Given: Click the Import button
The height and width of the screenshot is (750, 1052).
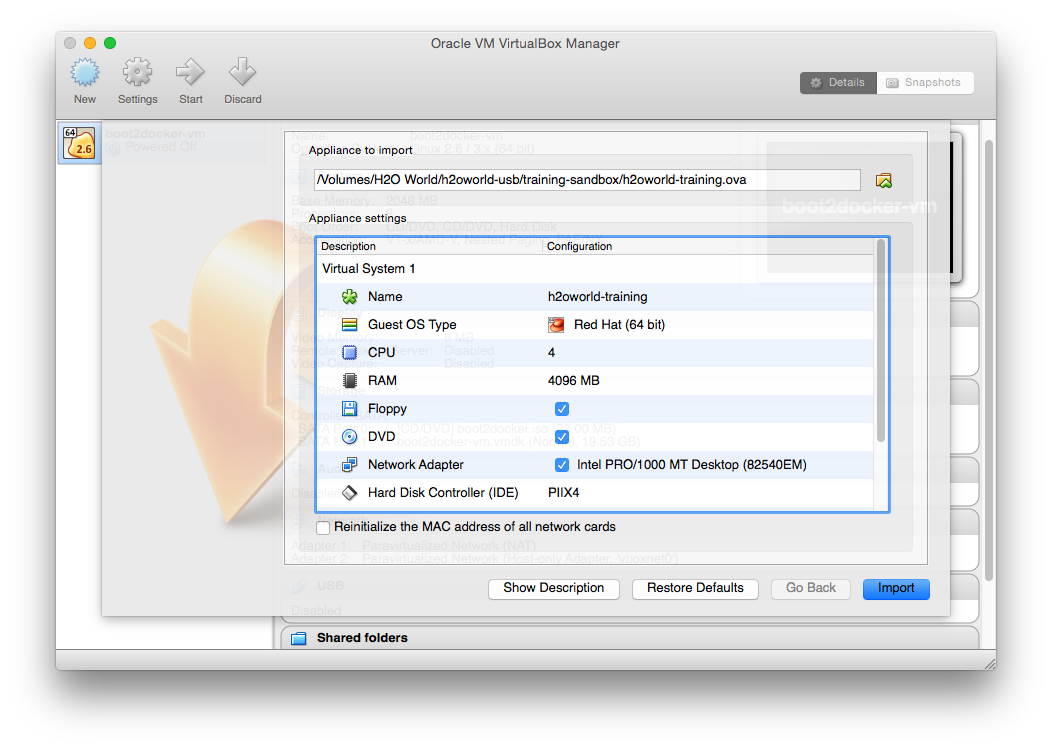Looking at the screenshot, I should pyautogui.click(x=896, y=588).
